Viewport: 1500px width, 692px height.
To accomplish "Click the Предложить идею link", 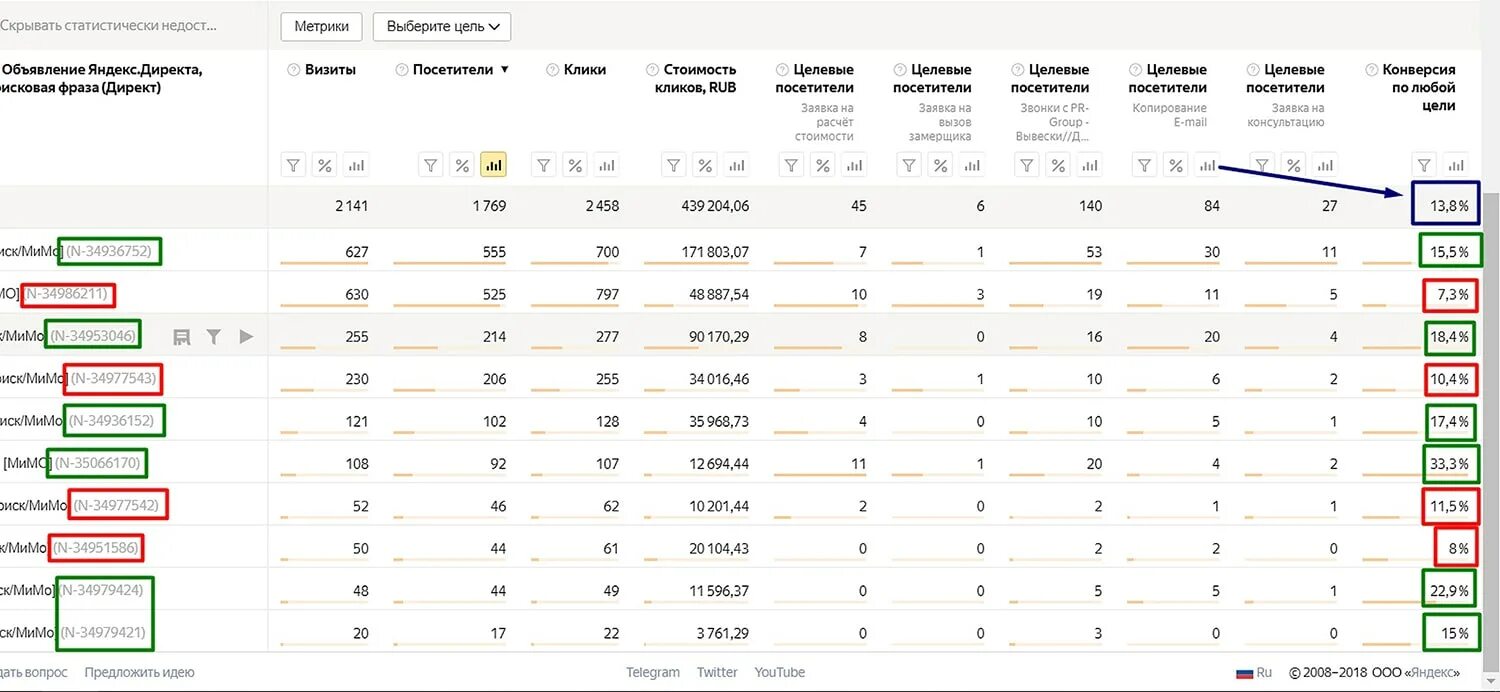I will [x=140, y=672].
